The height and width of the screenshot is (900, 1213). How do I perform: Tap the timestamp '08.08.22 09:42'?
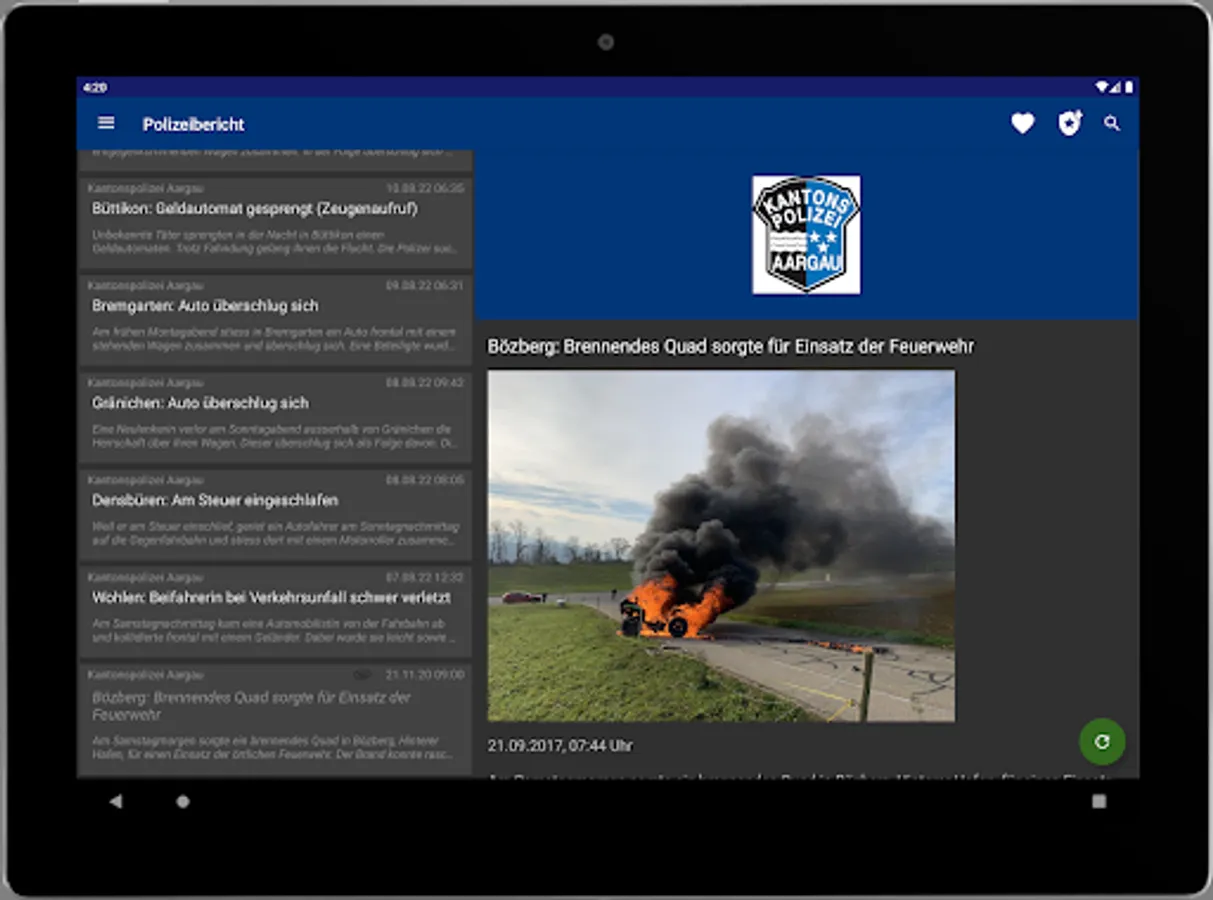(425, 382)
